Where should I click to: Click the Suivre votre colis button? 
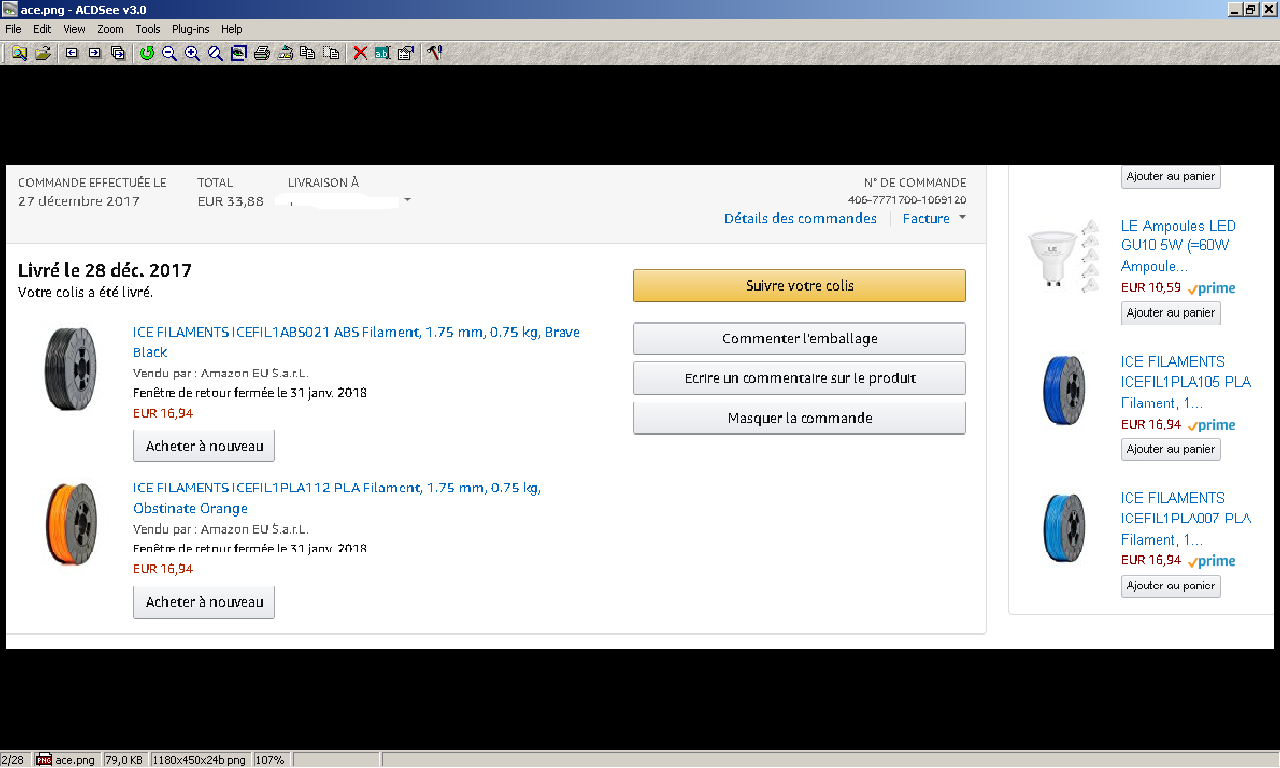pos(799,285)
